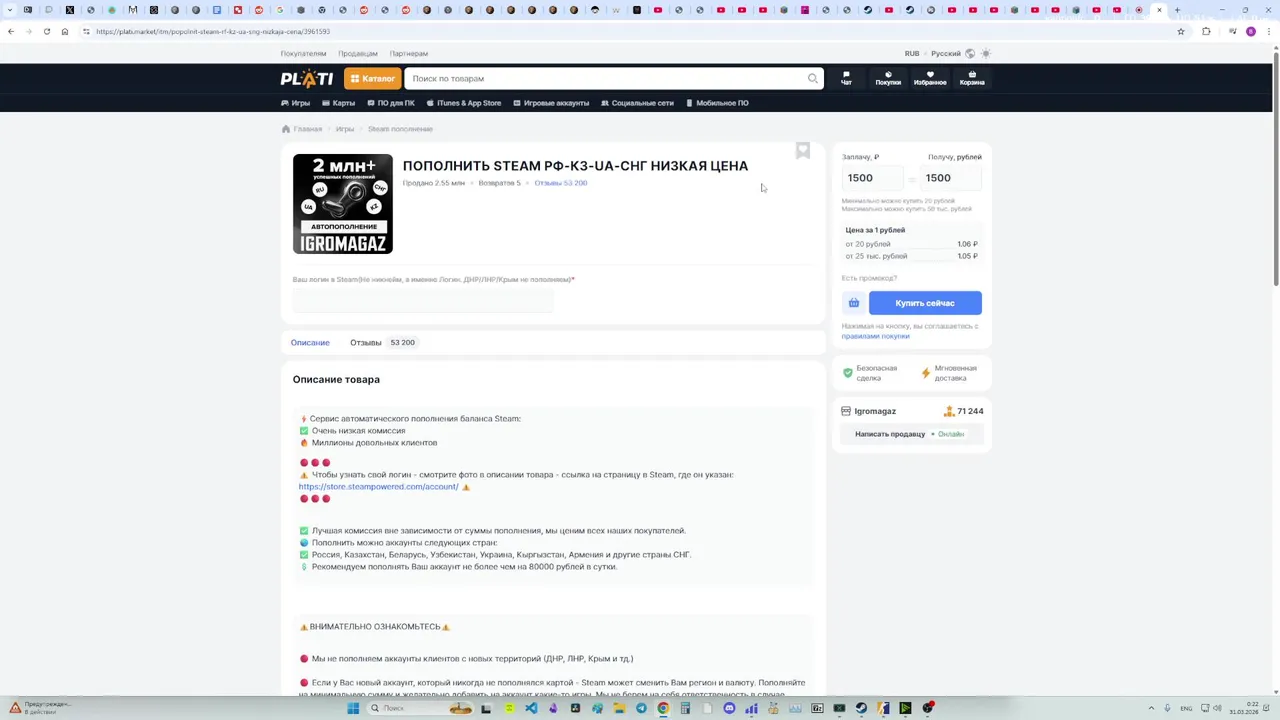Switch to the Отзывы 53 200 tab
The height and width of the screenshot is (720, 1280).
click(x=383, y=343)
